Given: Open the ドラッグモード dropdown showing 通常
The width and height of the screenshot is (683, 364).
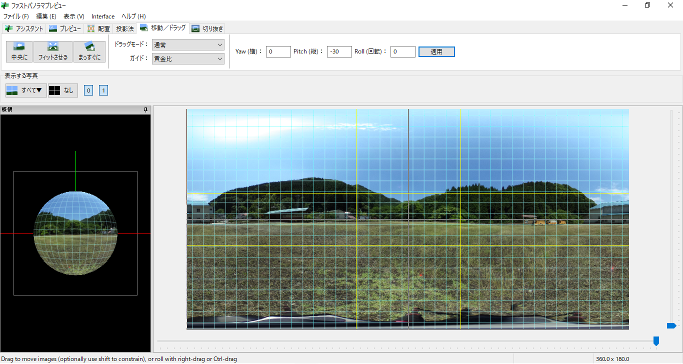Looking at the screenshot, I should pos(188,45).
